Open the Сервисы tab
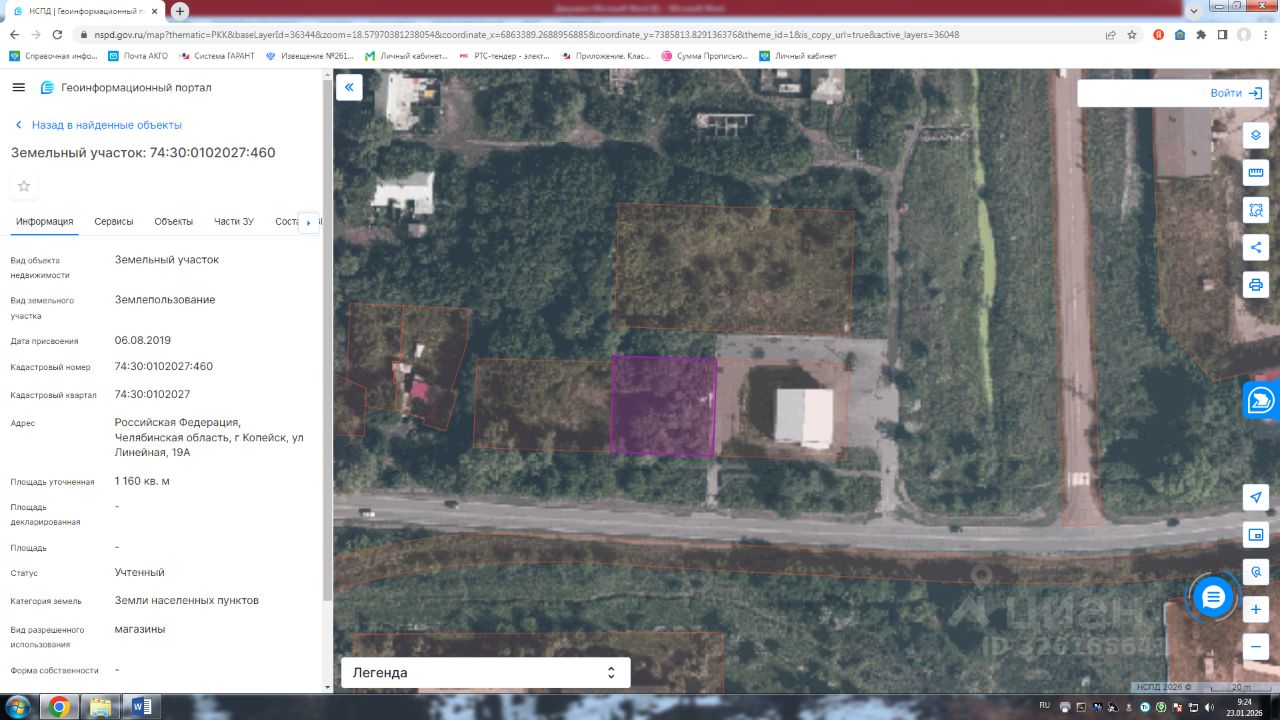Viewport: 1280px width, 720px height. point(114,222)
